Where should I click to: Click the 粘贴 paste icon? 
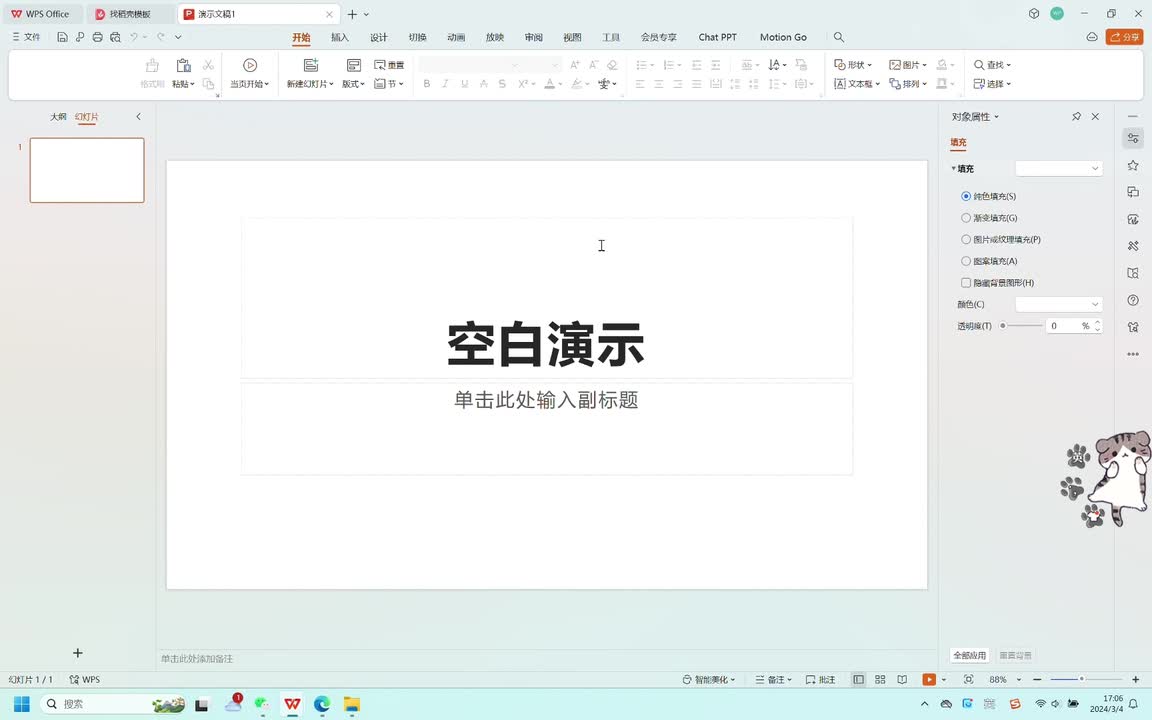click(183, 65)
